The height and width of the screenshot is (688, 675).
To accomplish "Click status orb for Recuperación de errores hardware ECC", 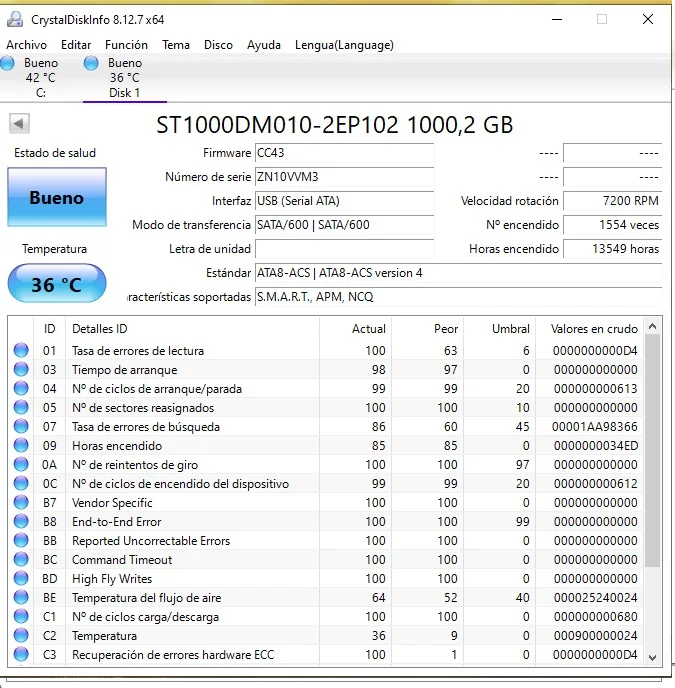I will point(21,654).
